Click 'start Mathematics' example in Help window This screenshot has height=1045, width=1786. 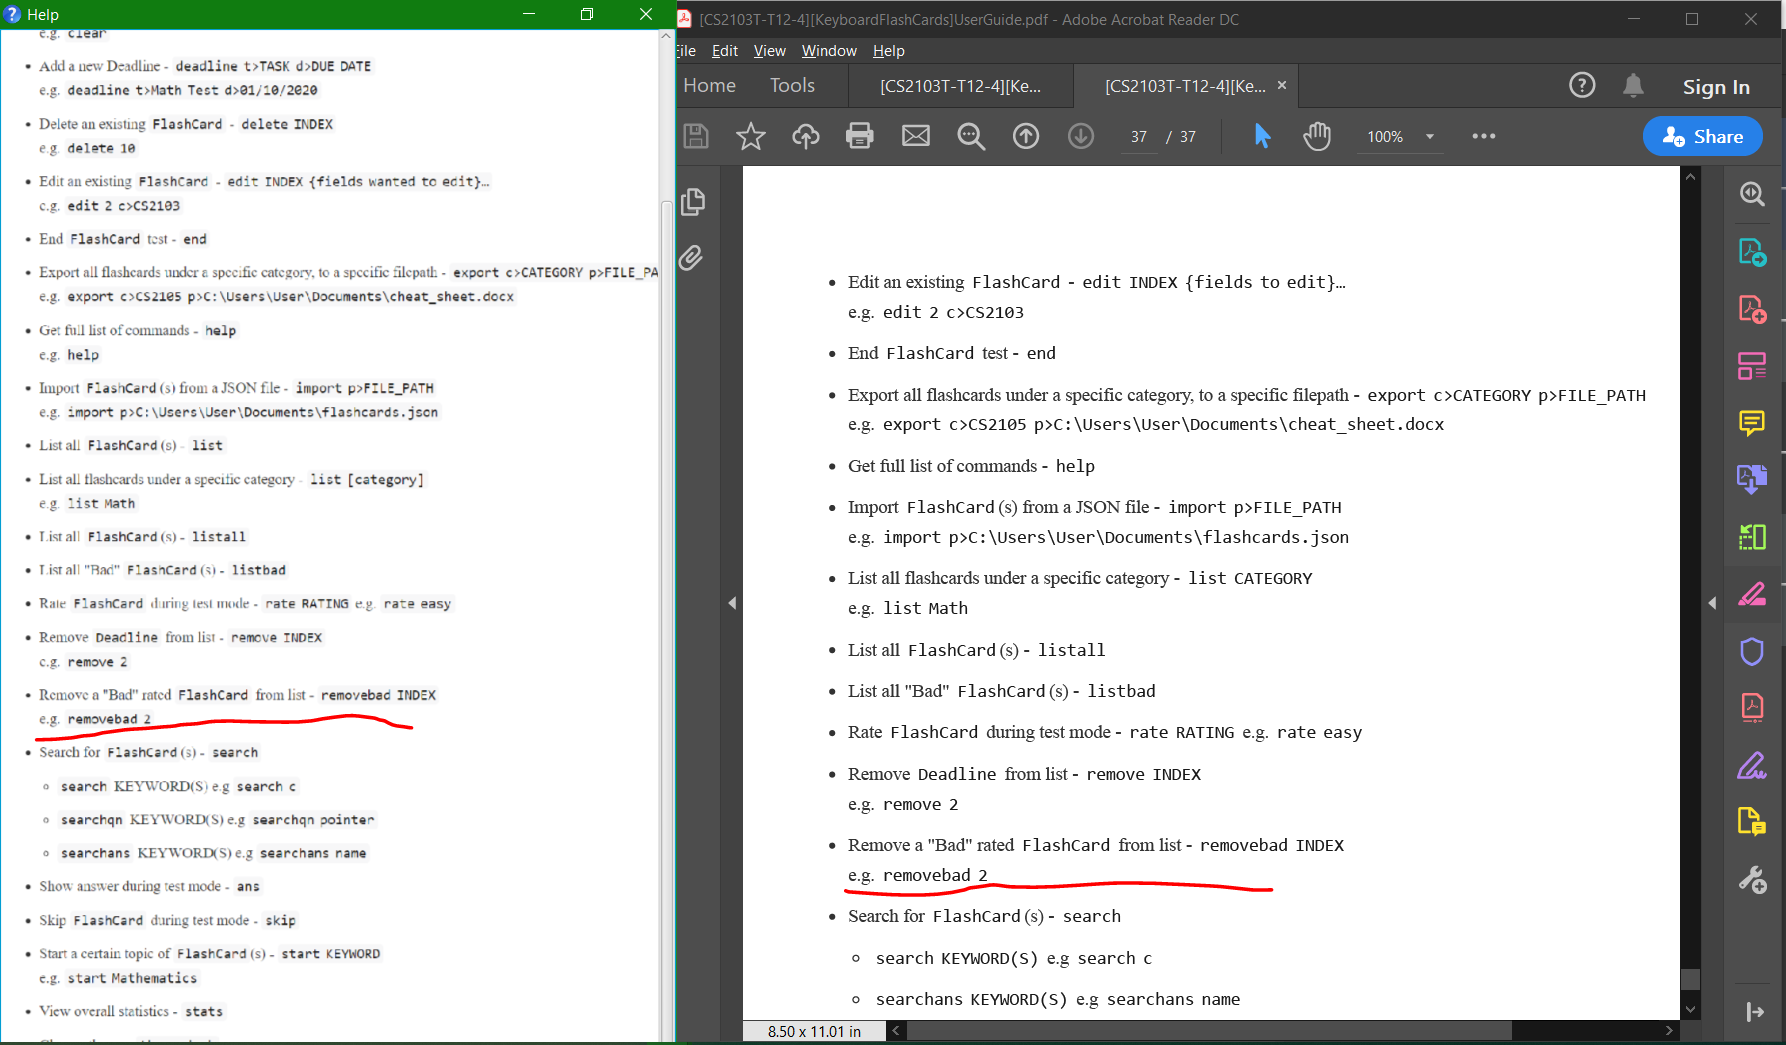point(132,978)
